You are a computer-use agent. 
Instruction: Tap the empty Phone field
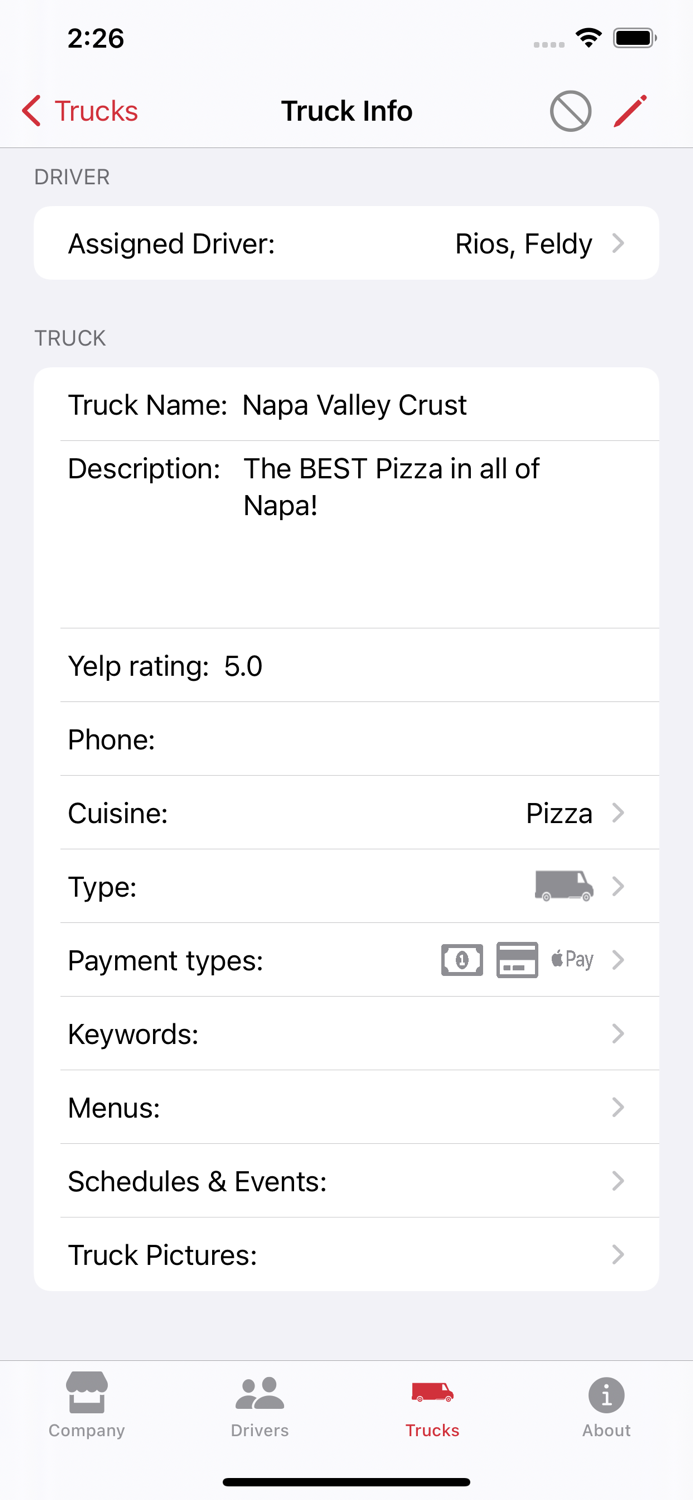[346, 739]
